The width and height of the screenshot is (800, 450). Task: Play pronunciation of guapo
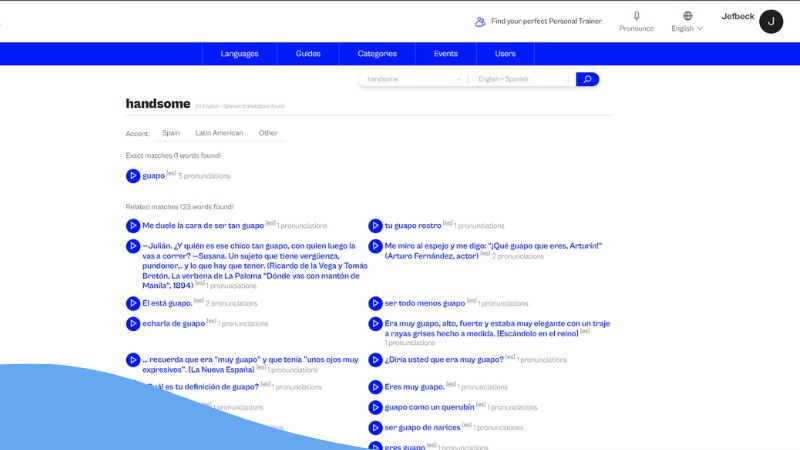133,176
